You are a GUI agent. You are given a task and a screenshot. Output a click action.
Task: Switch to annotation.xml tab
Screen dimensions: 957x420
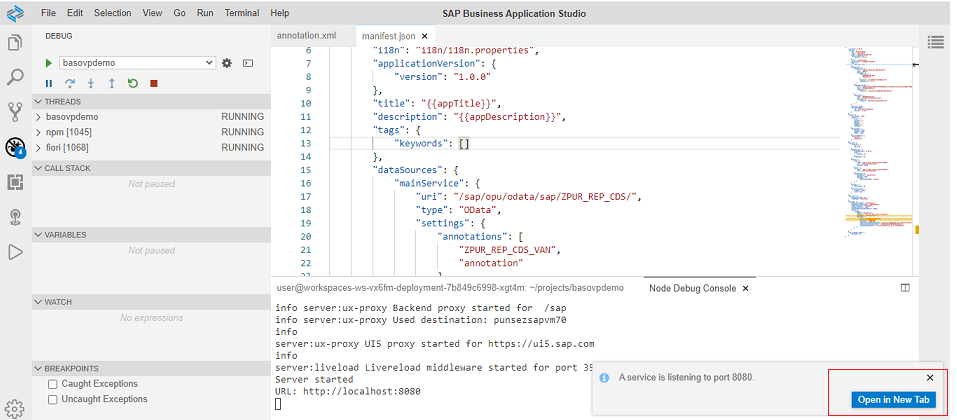pos(306,36)
